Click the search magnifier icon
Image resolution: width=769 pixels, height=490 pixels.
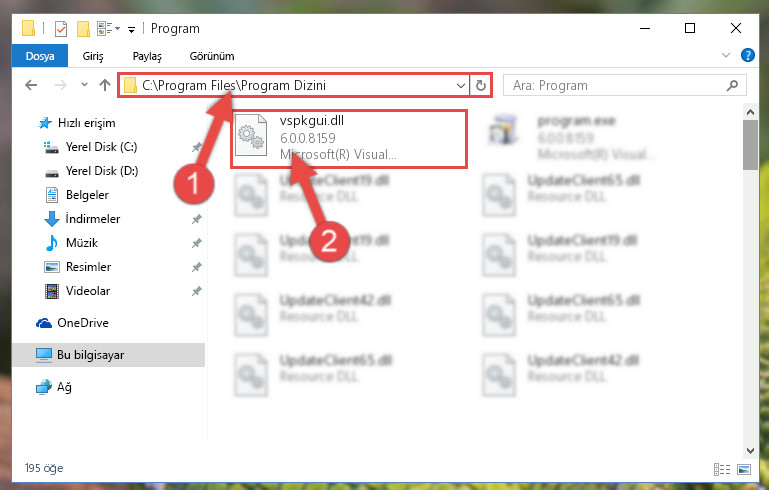tap(732, 85)
